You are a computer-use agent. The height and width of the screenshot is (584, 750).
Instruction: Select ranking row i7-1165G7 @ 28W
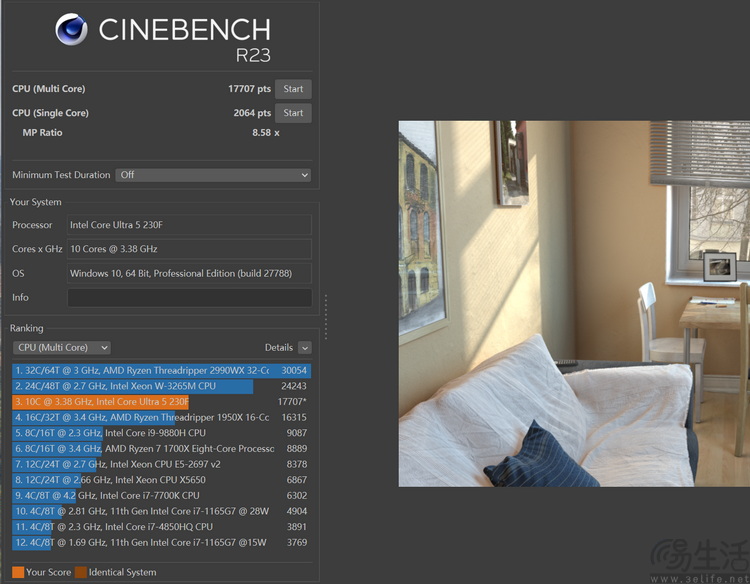click(162, 511)
